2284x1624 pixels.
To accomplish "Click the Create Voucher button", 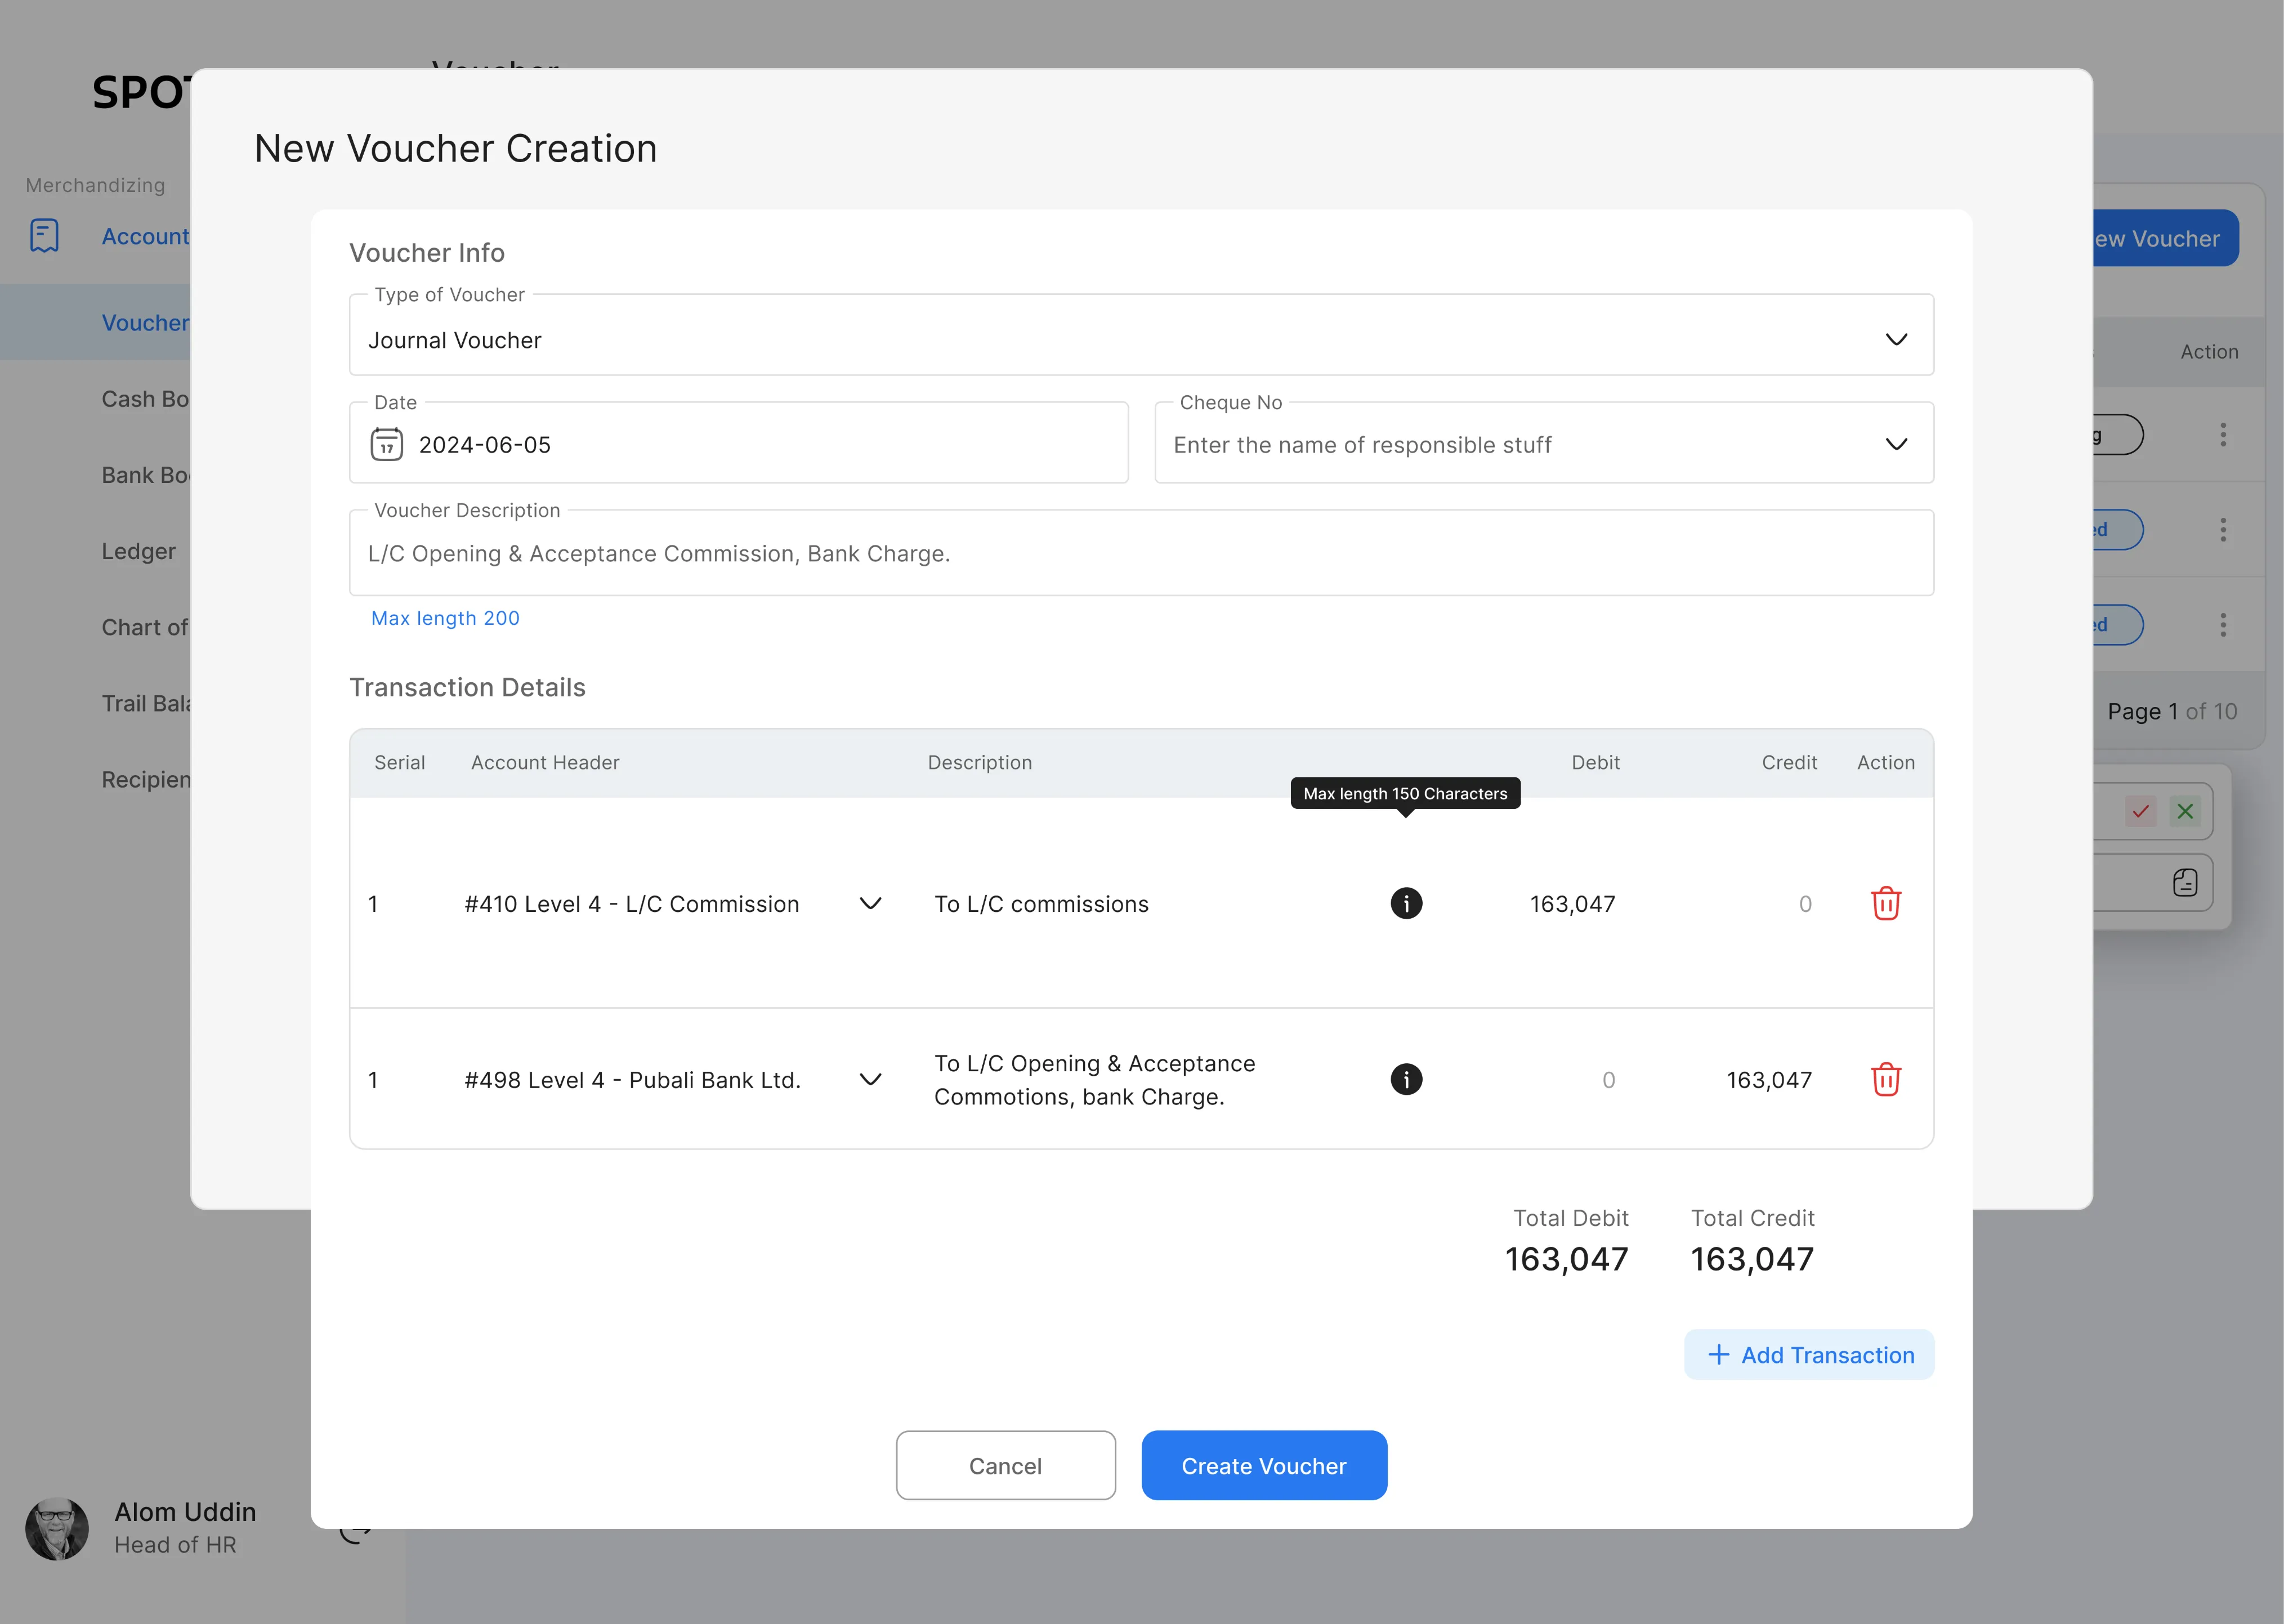I will 1264,1465.
